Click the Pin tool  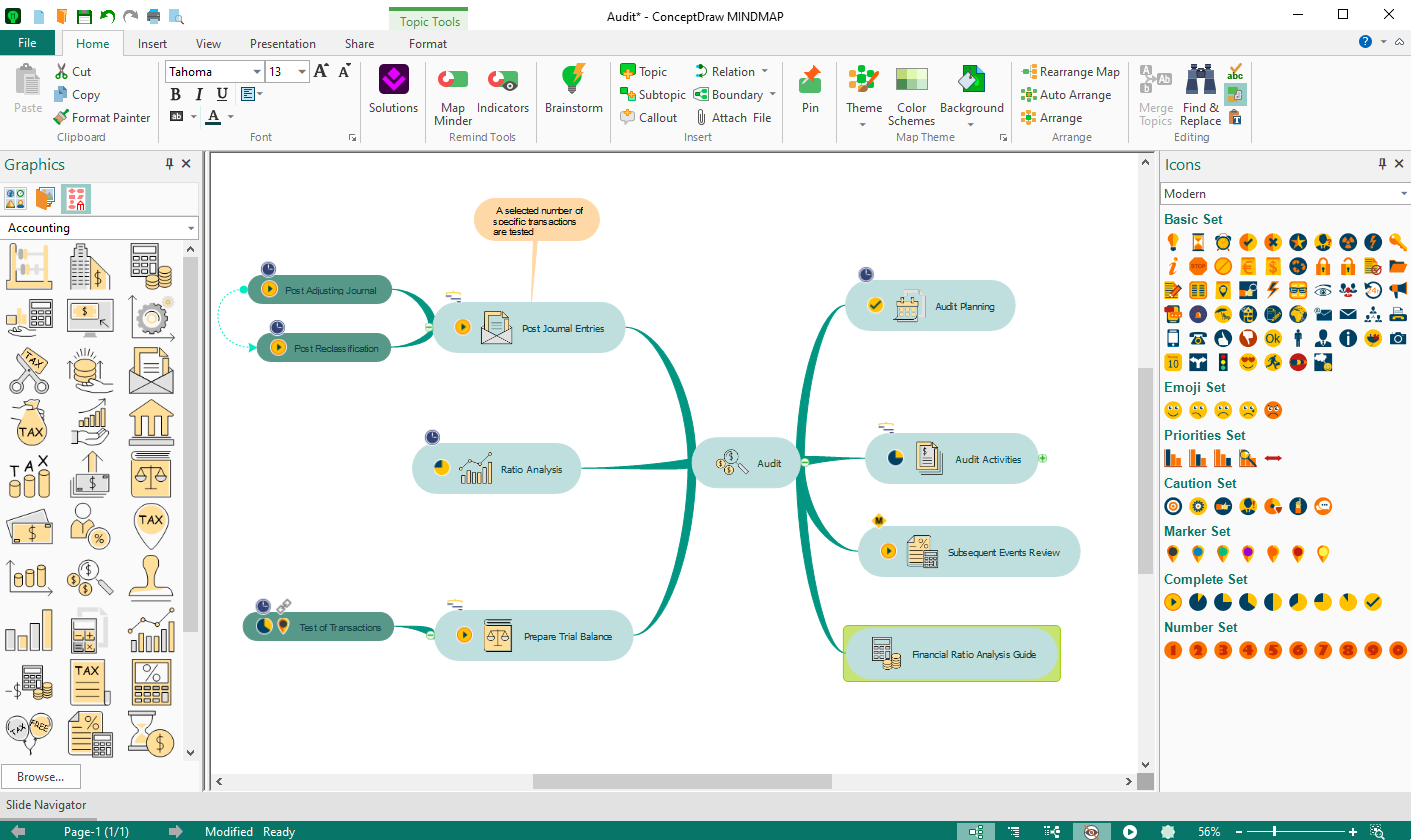(x=810, y=90)
